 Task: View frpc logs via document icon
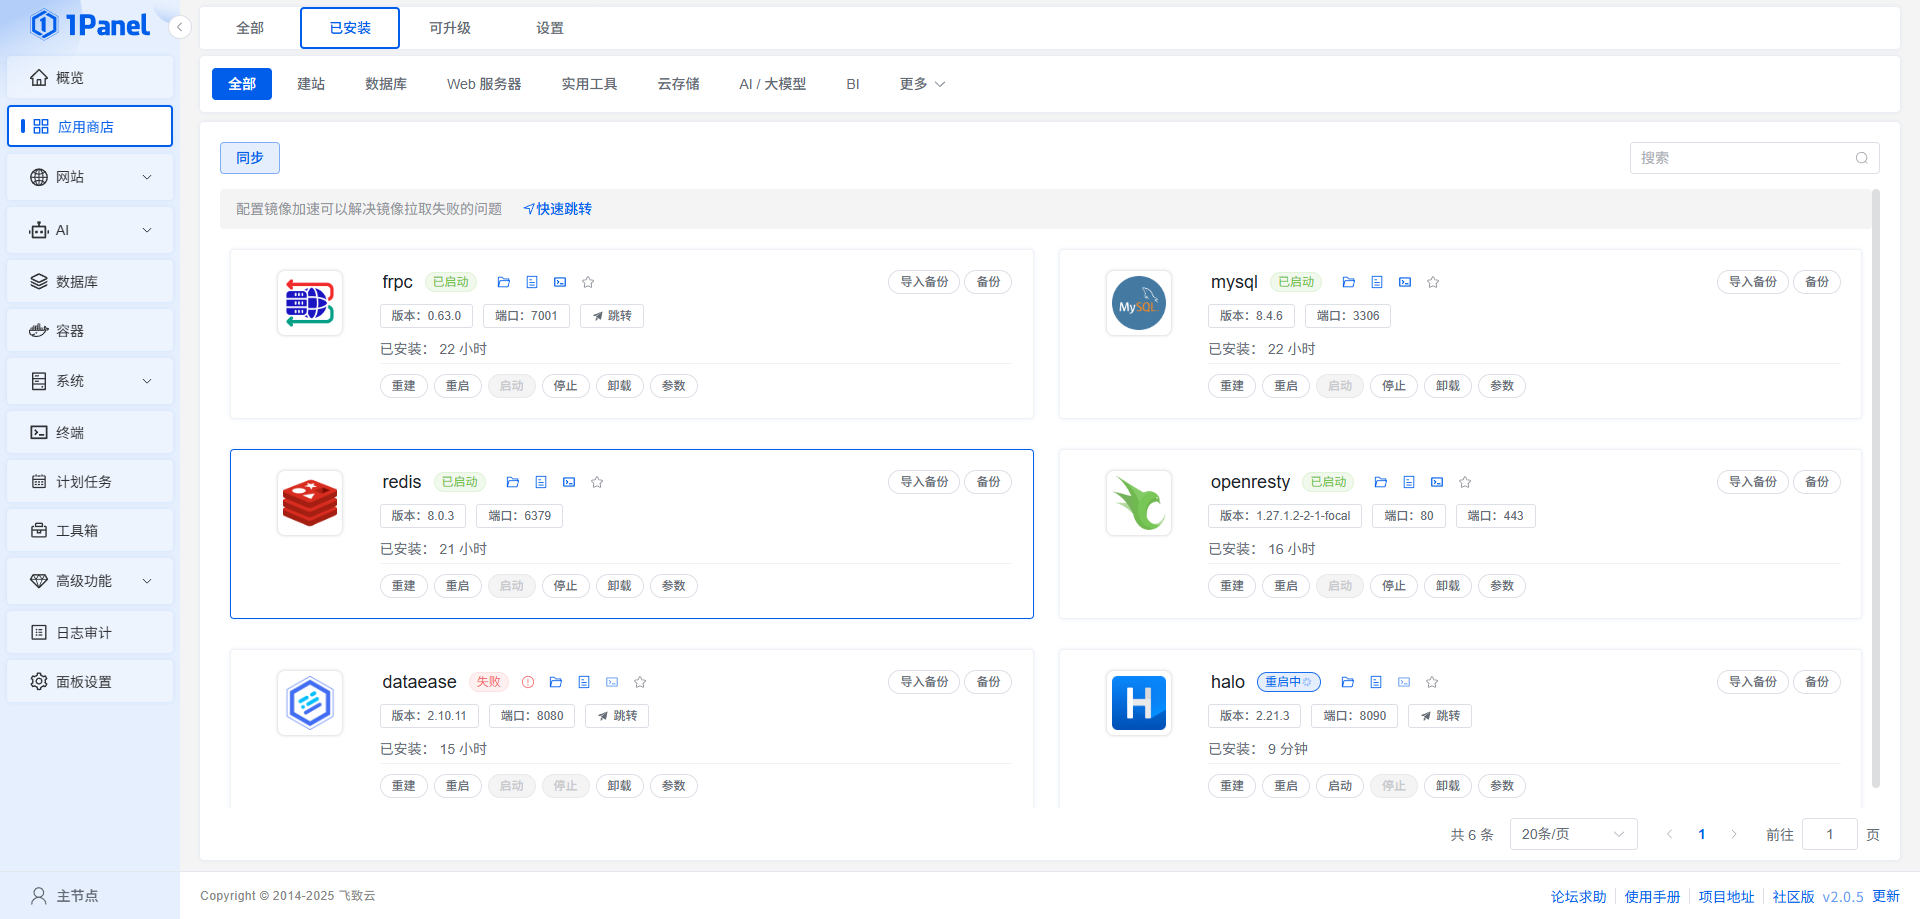click(532, 282)
